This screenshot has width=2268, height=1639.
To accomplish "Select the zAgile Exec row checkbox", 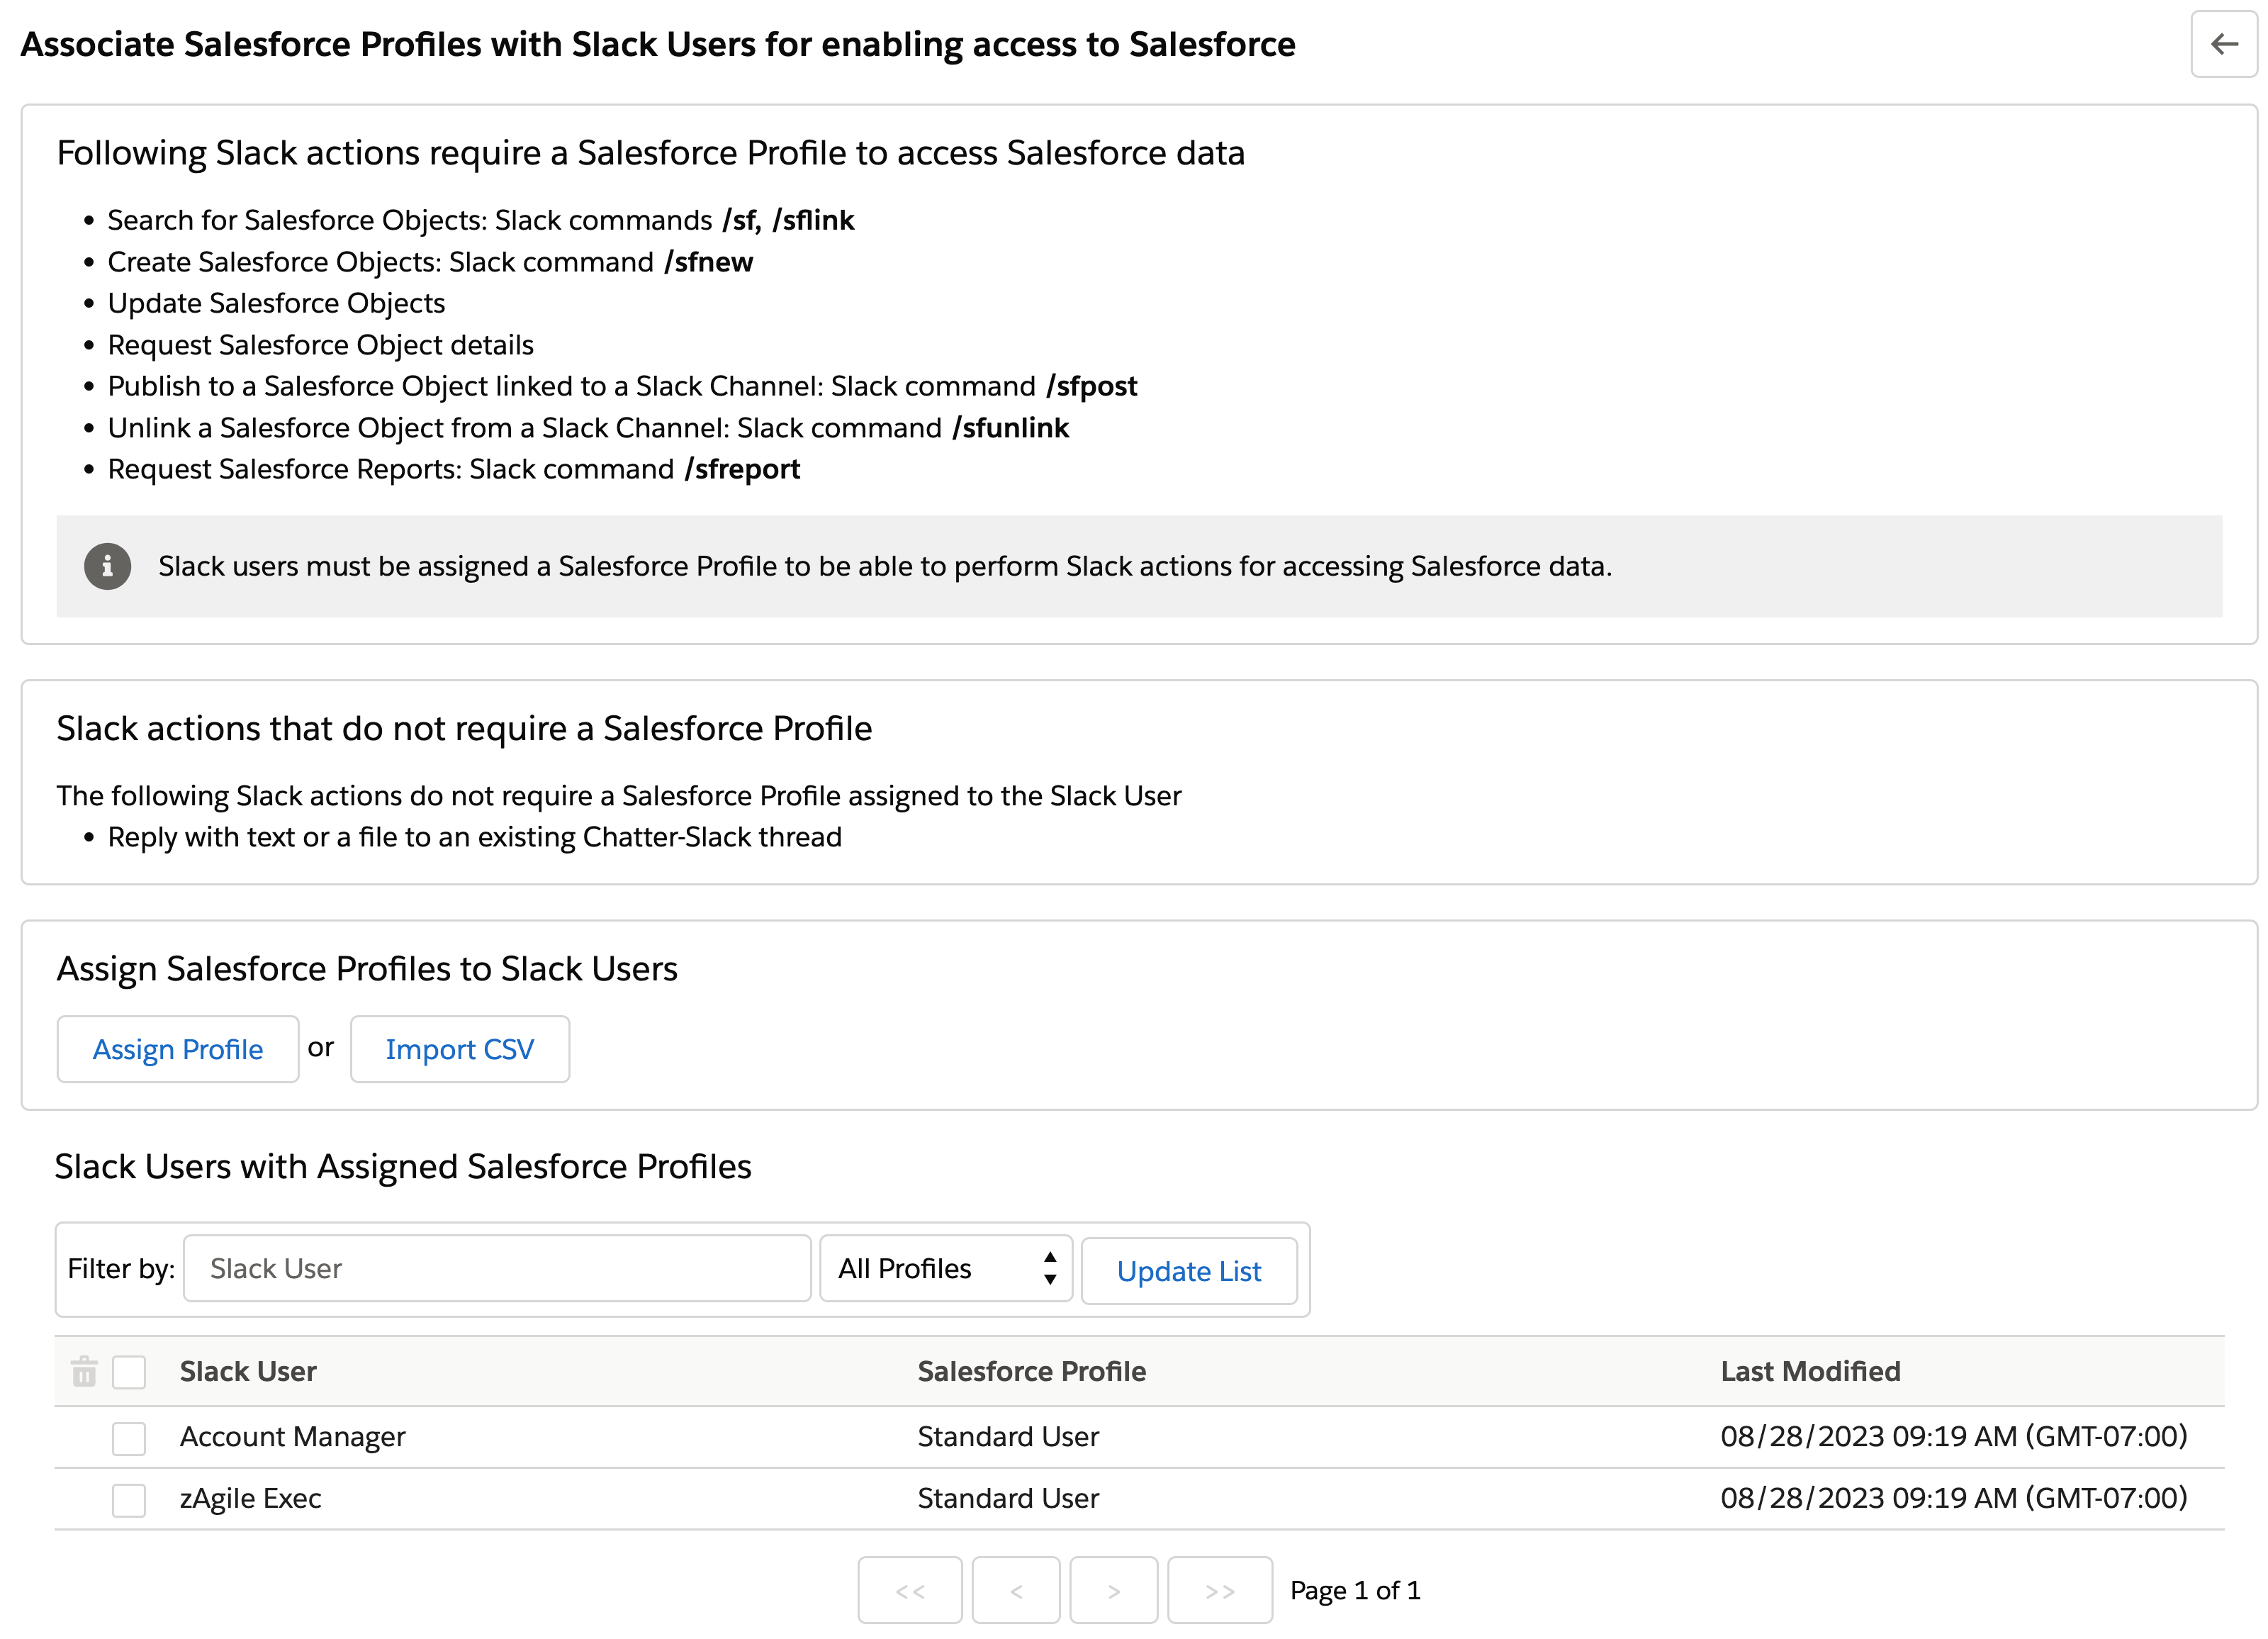I will click(x=129, y=1500).
